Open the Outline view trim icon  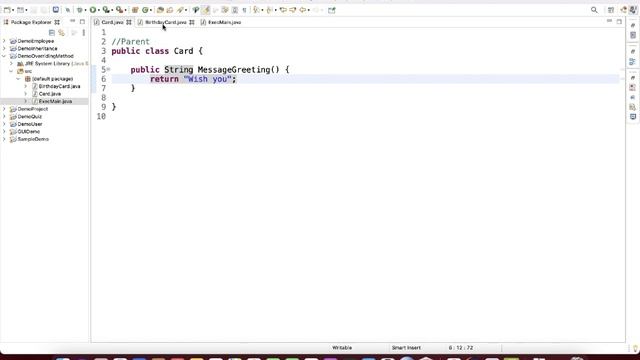pos(633,62)
